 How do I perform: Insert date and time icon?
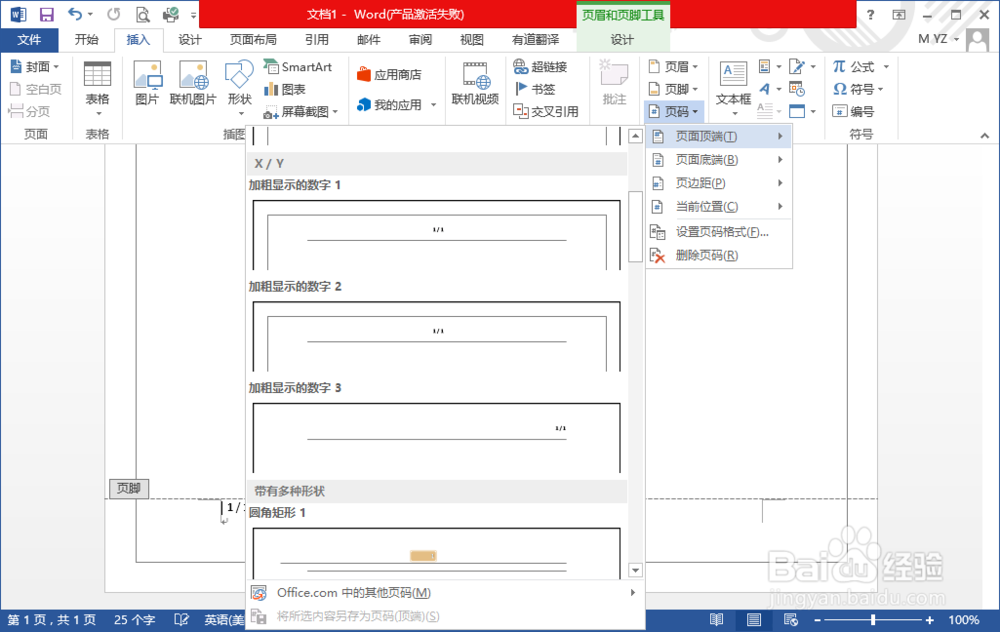[797, 89]
